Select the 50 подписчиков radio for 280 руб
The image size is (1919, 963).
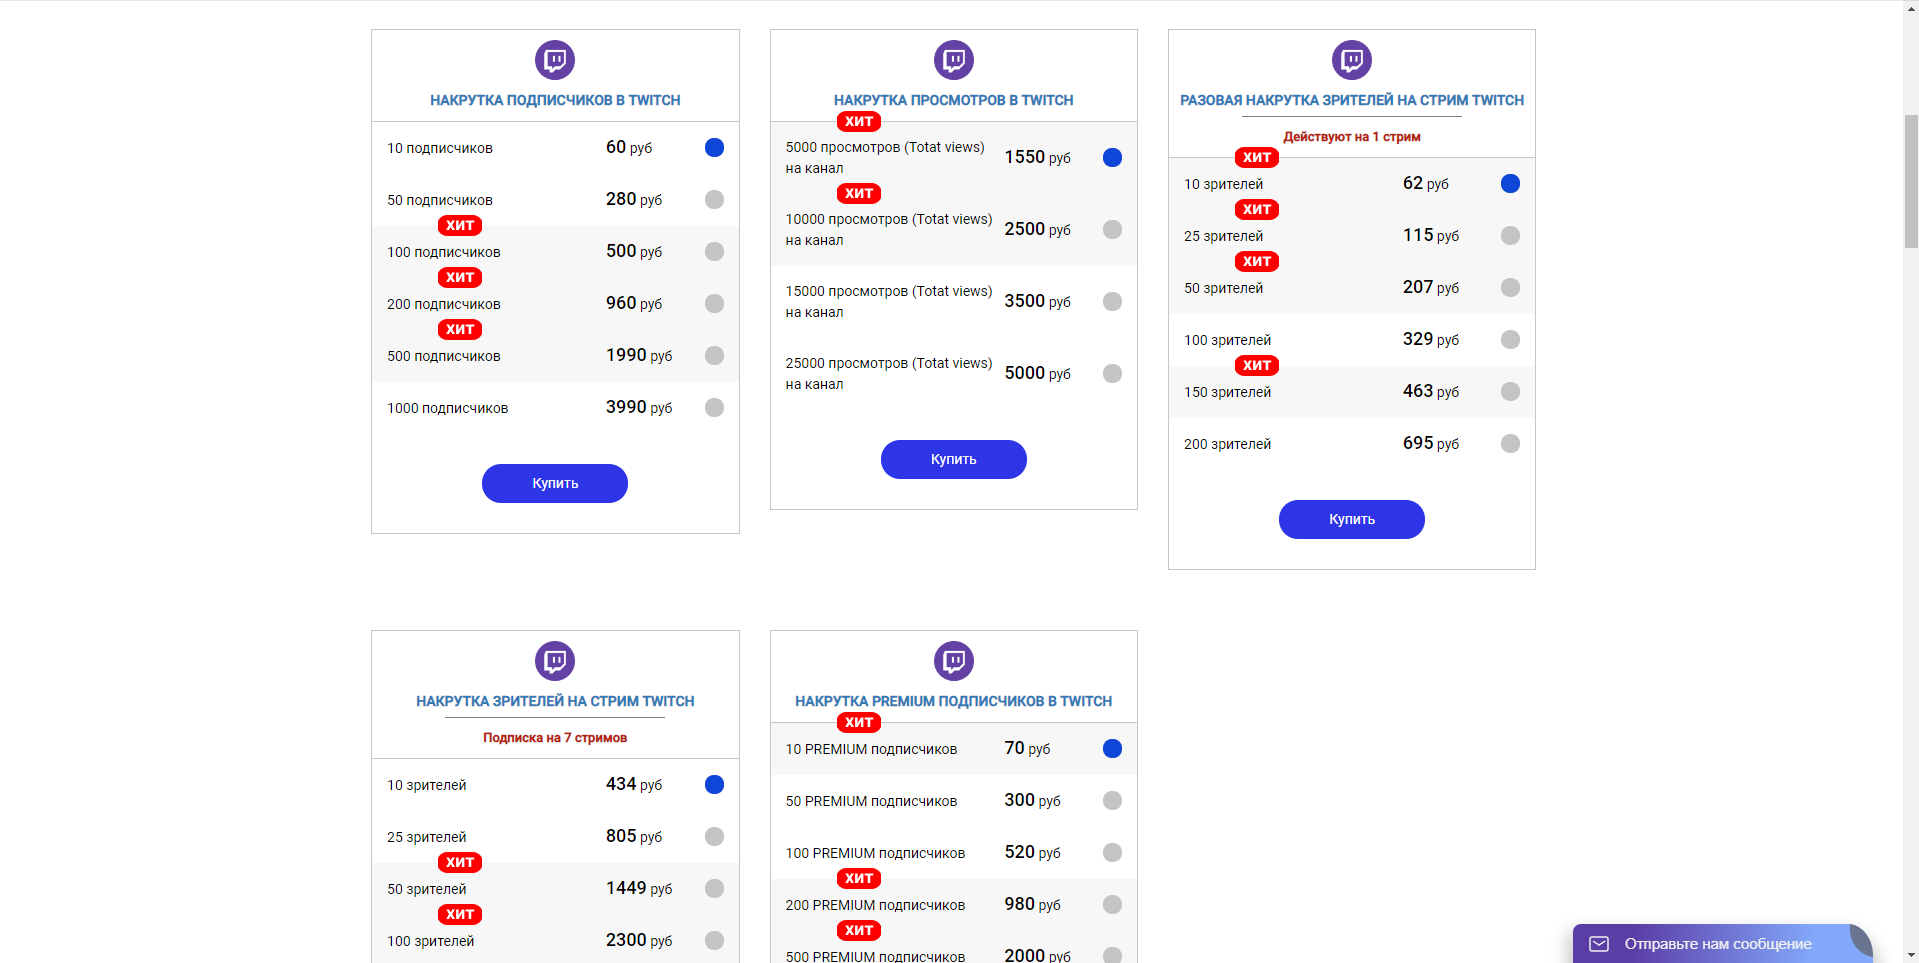pos(714,200)
